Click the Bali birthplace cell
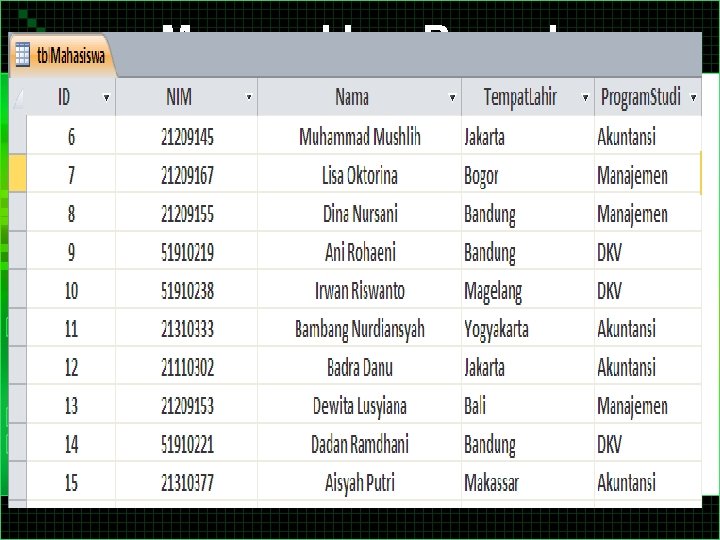This screenshot has width=720, height=540. coord(528,406)
